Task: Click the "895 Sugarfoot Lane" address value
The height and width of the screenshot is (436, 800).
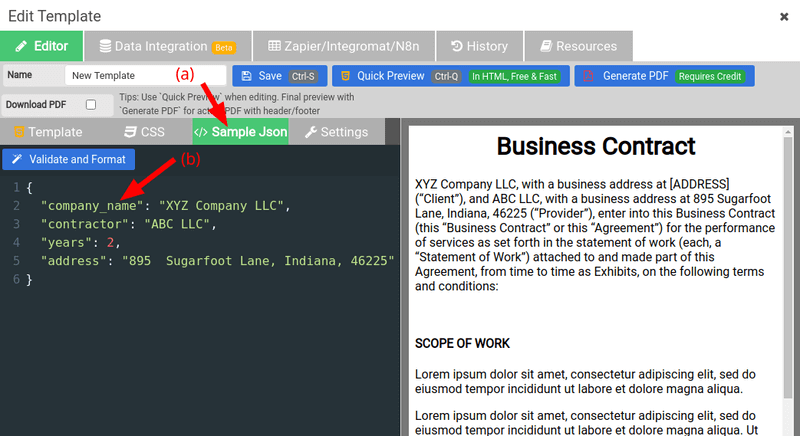Action: click(258, 261)
